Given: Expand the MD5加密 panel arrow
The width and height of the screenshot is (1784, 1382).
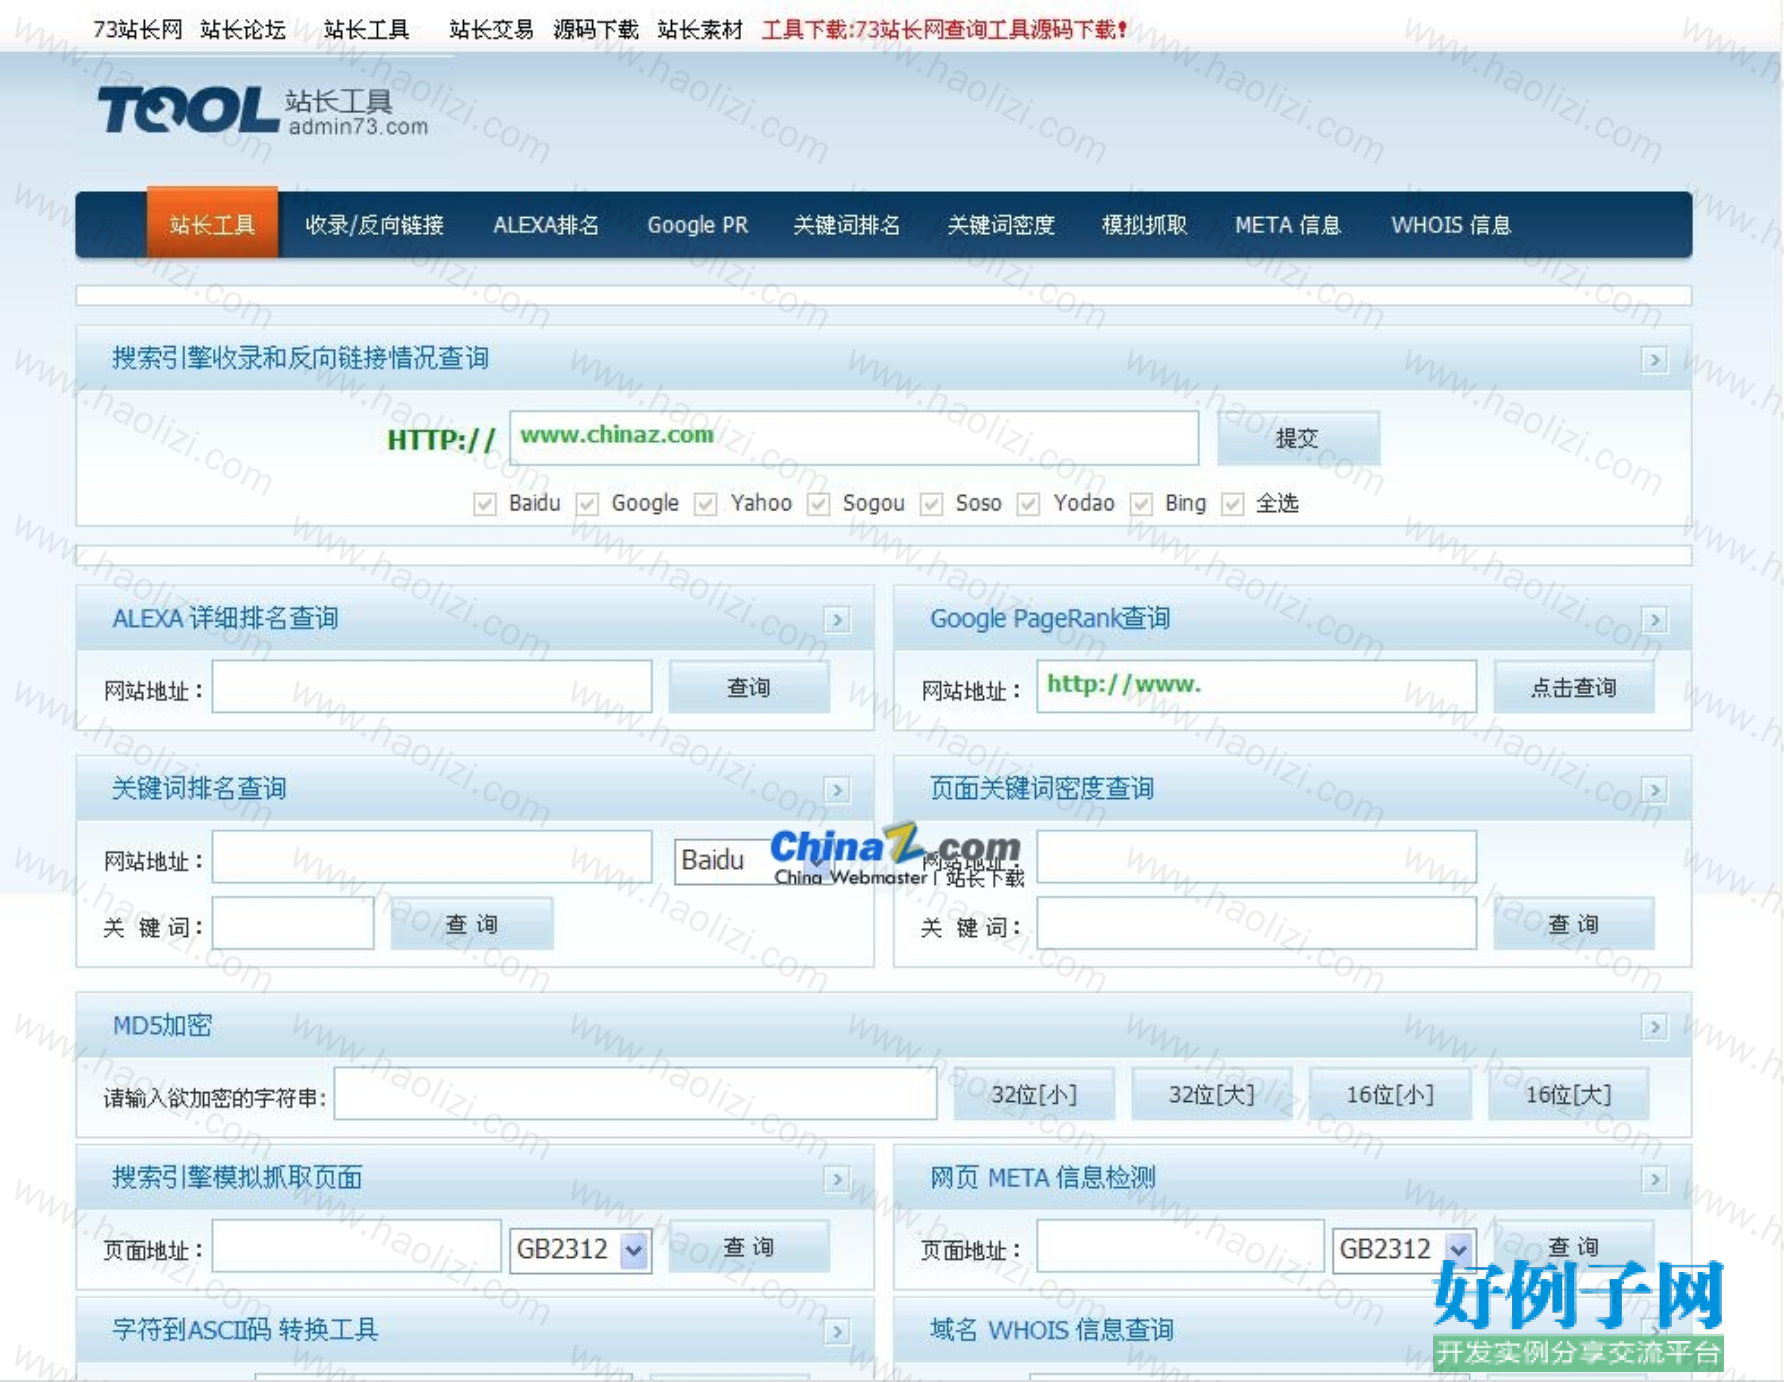Looking at the screenshot, I should click(x=1655, y=1027).
